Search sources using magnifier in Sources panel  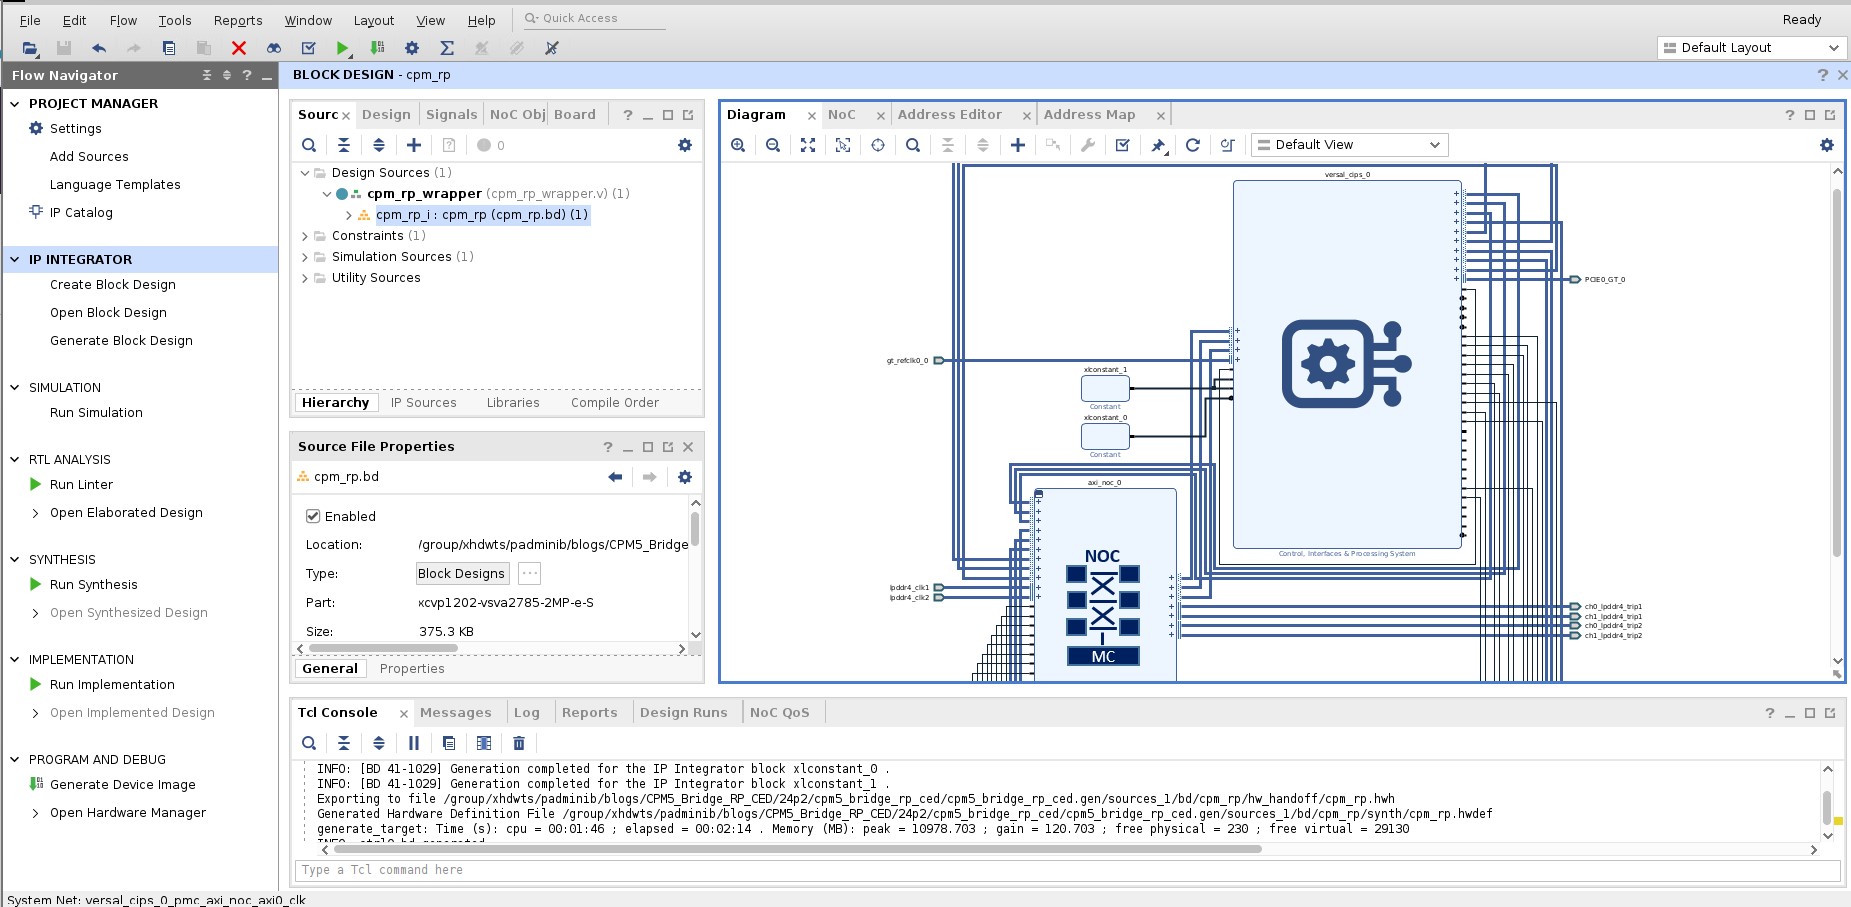pyautogui.click(x=309, y=145)
